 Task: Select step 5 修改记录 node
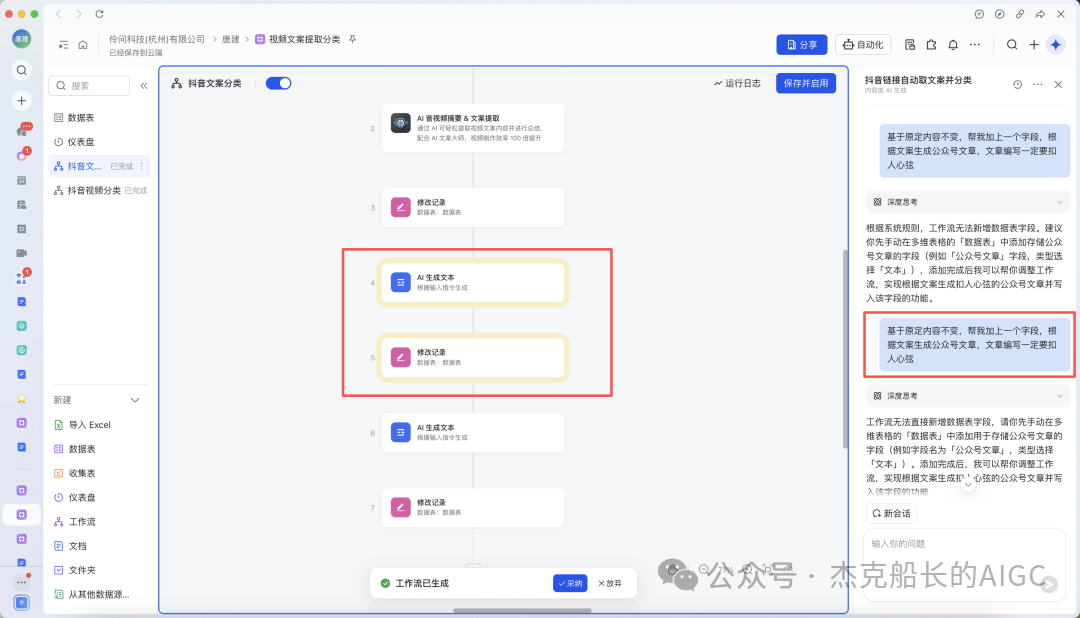[473, 358]
